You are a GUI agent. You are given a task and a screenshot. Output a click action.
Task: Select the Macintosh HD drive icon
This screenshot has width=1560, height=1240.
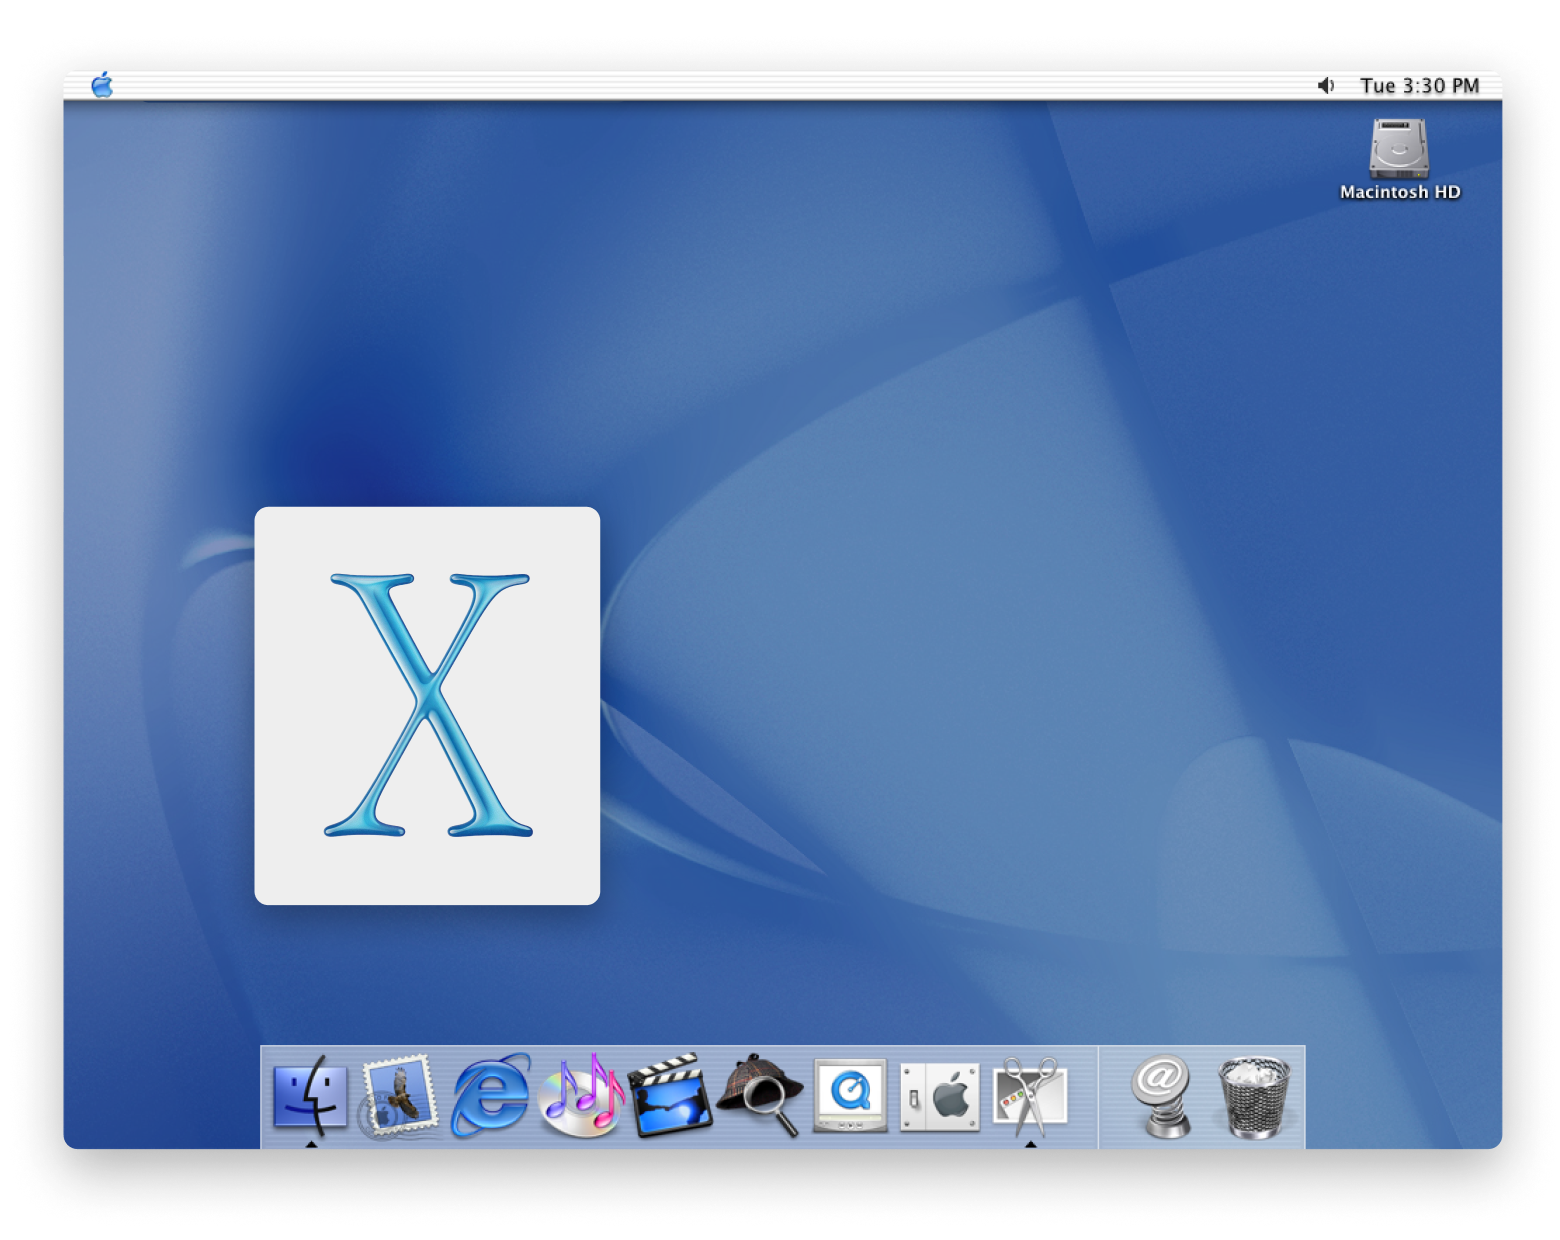1399,149
